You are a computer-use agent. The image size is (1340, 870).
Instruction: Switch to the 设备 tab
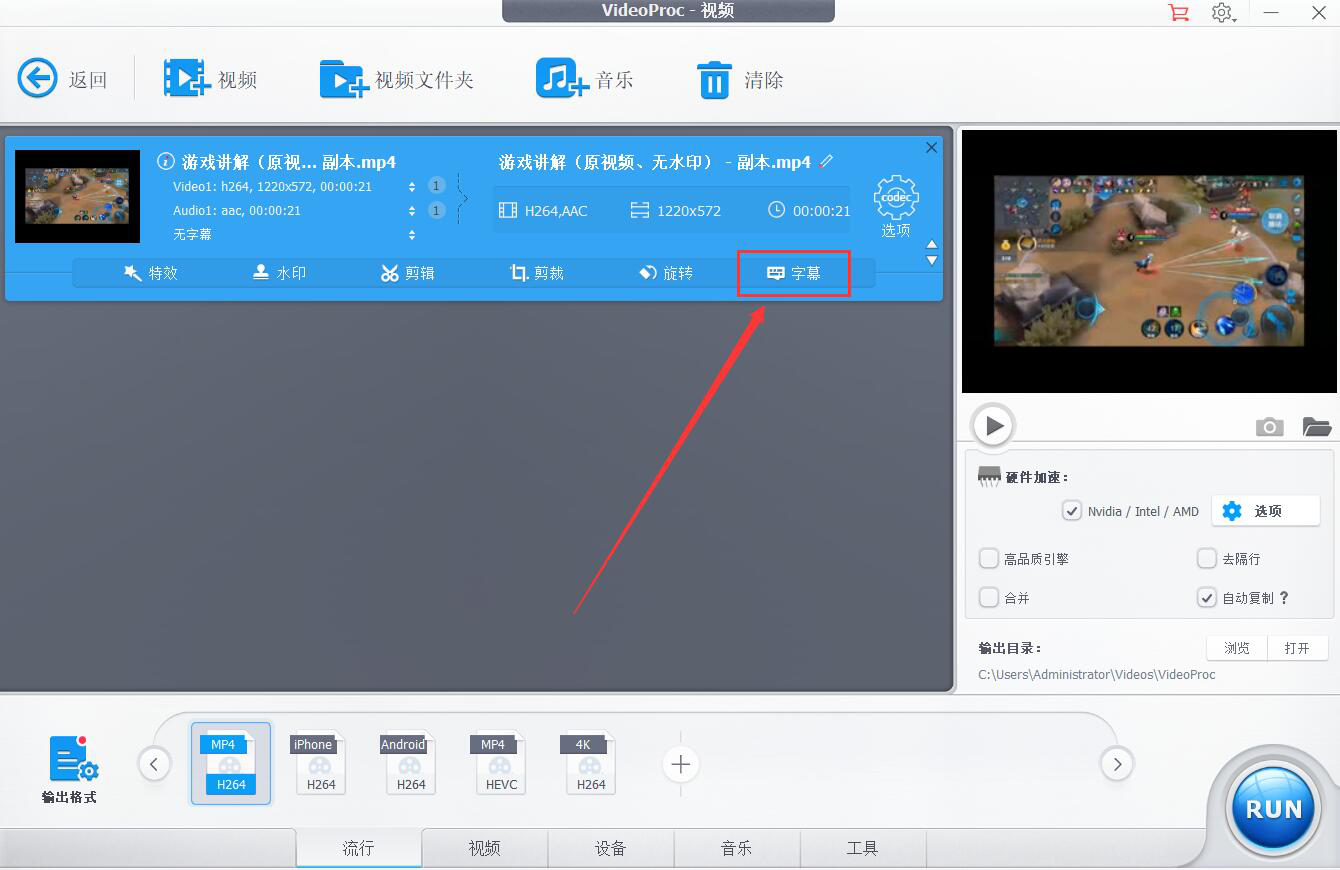tap(610, 848)
